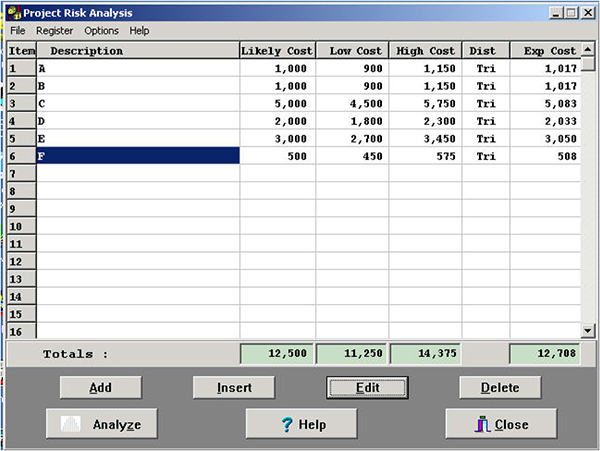Click likely cost 5,000 in row C

[x=277, y=103]
